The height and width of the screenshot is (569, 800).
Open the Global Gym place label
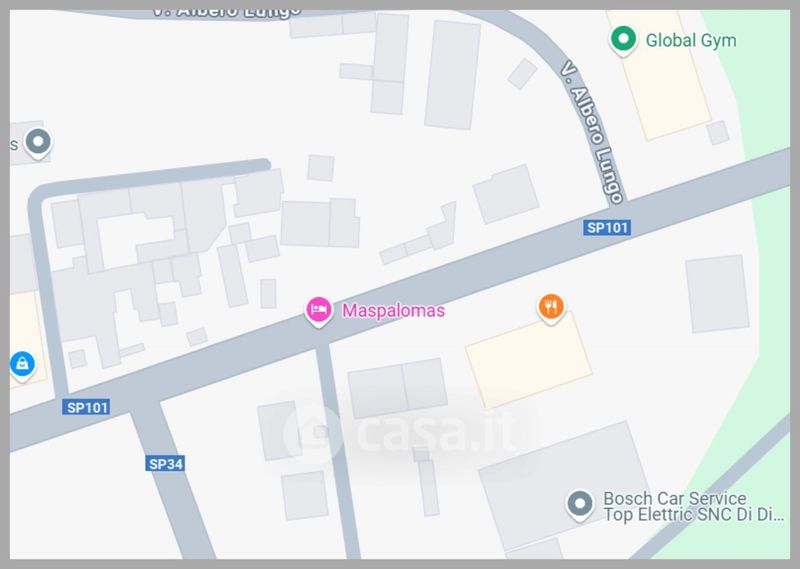point(691,41)
